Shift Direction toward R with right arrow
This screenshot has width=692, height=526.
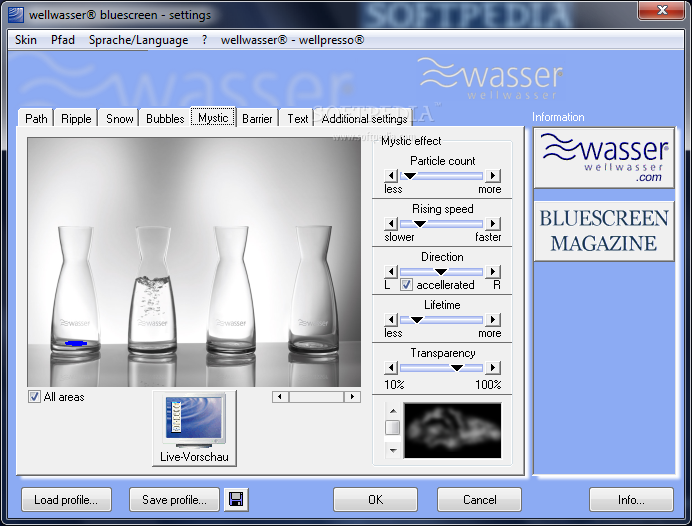[493, 271]
